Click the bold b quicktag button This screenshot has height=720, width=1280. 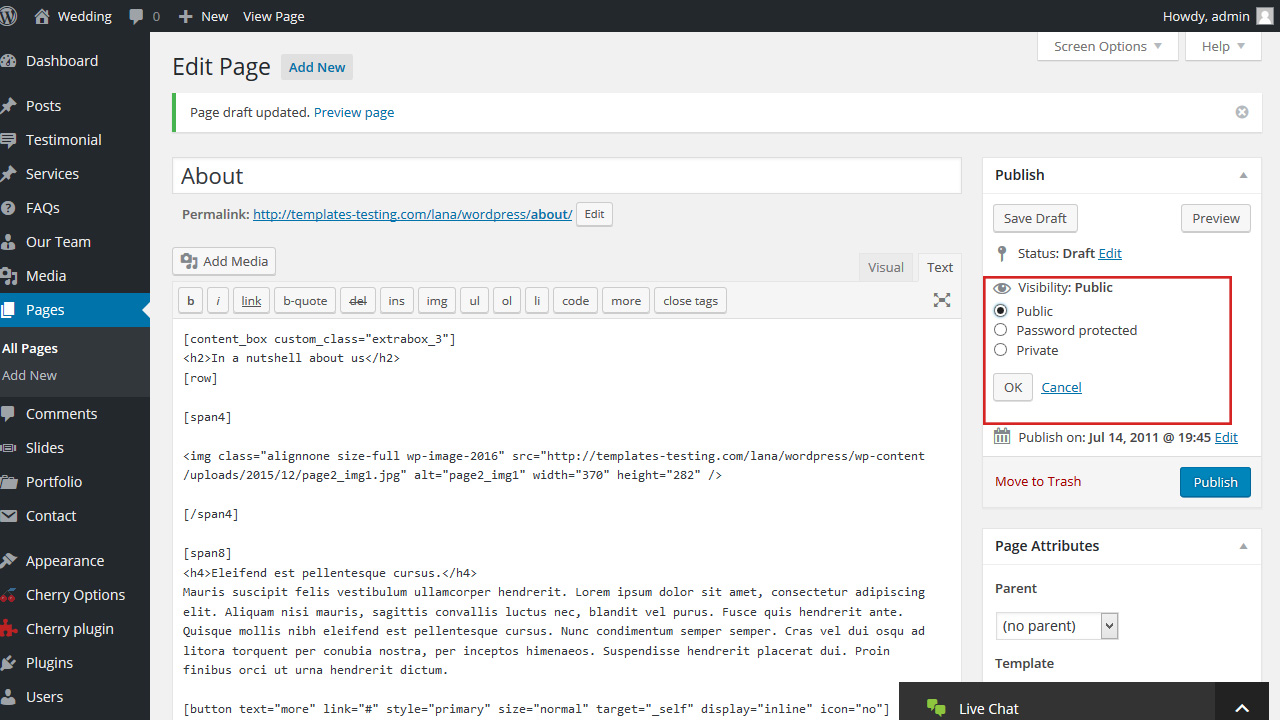click(190, 300)
